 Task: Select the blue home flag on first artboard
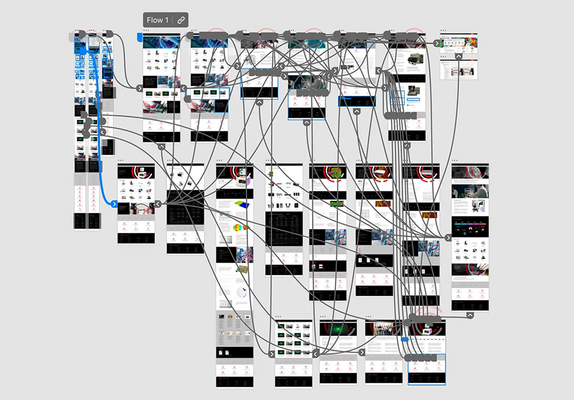pos(139,36)
